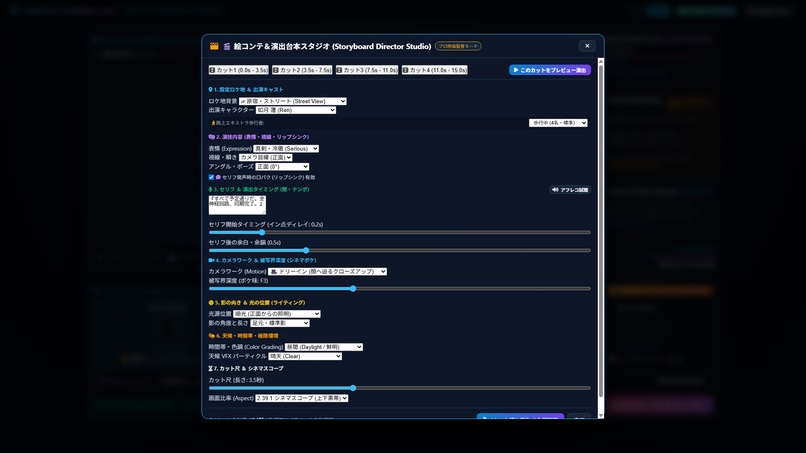Click the 画面比率 (Aspect) label text
This screenshot has height=453, width=806.
coord(231,398)
